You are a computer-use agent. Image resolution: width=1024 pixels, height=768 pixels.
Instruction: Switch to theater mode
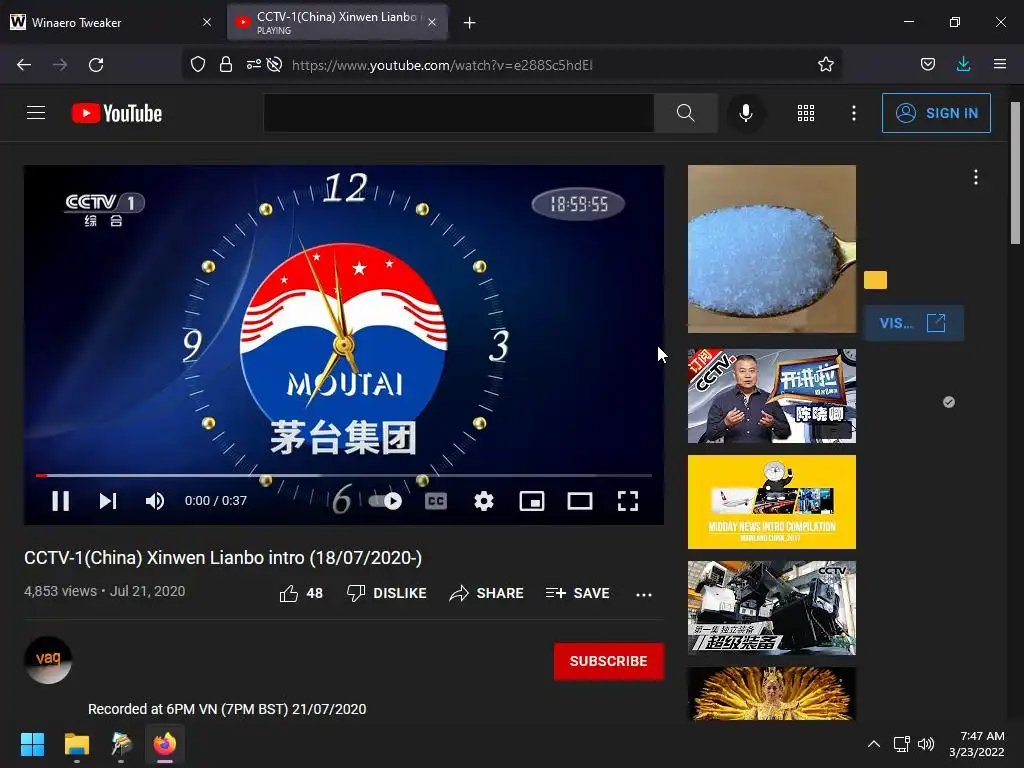click(580, 501)
